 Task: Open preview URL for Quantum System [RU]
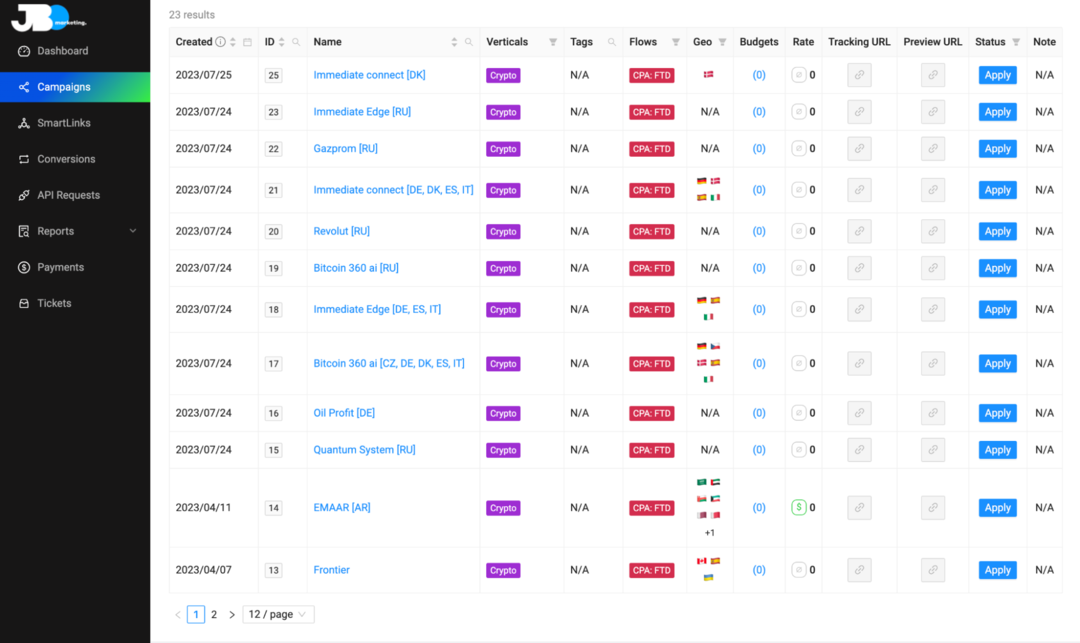[933, 450]
